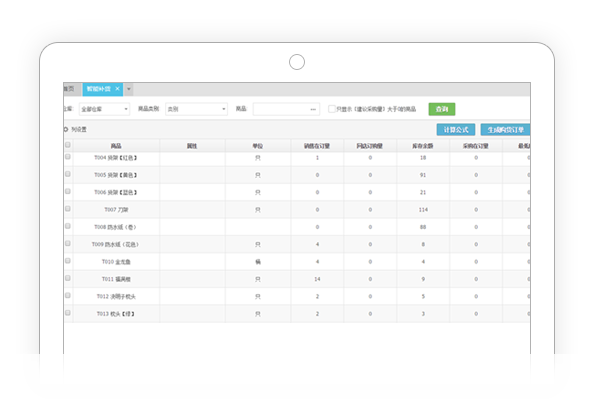
Task: Check the select-all header checkbox
Action: (x=68, y=145)
